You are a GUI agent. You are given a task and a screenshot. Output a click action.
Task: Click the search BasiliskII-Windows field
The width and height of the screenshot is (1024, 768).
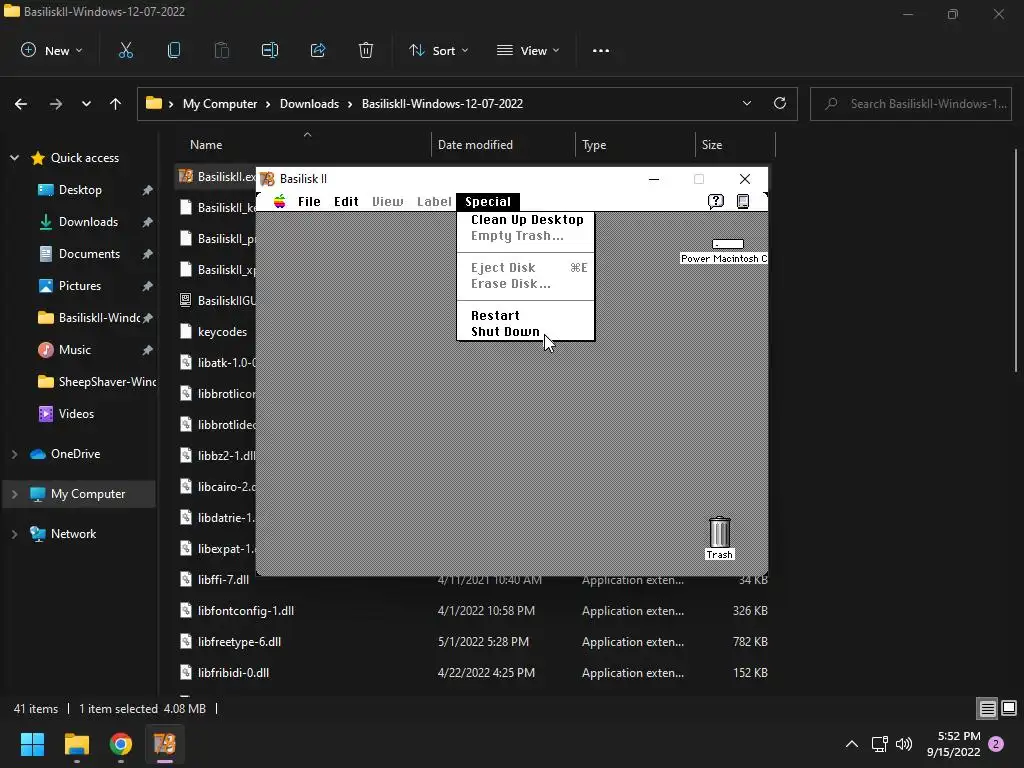tap(911, 104)
